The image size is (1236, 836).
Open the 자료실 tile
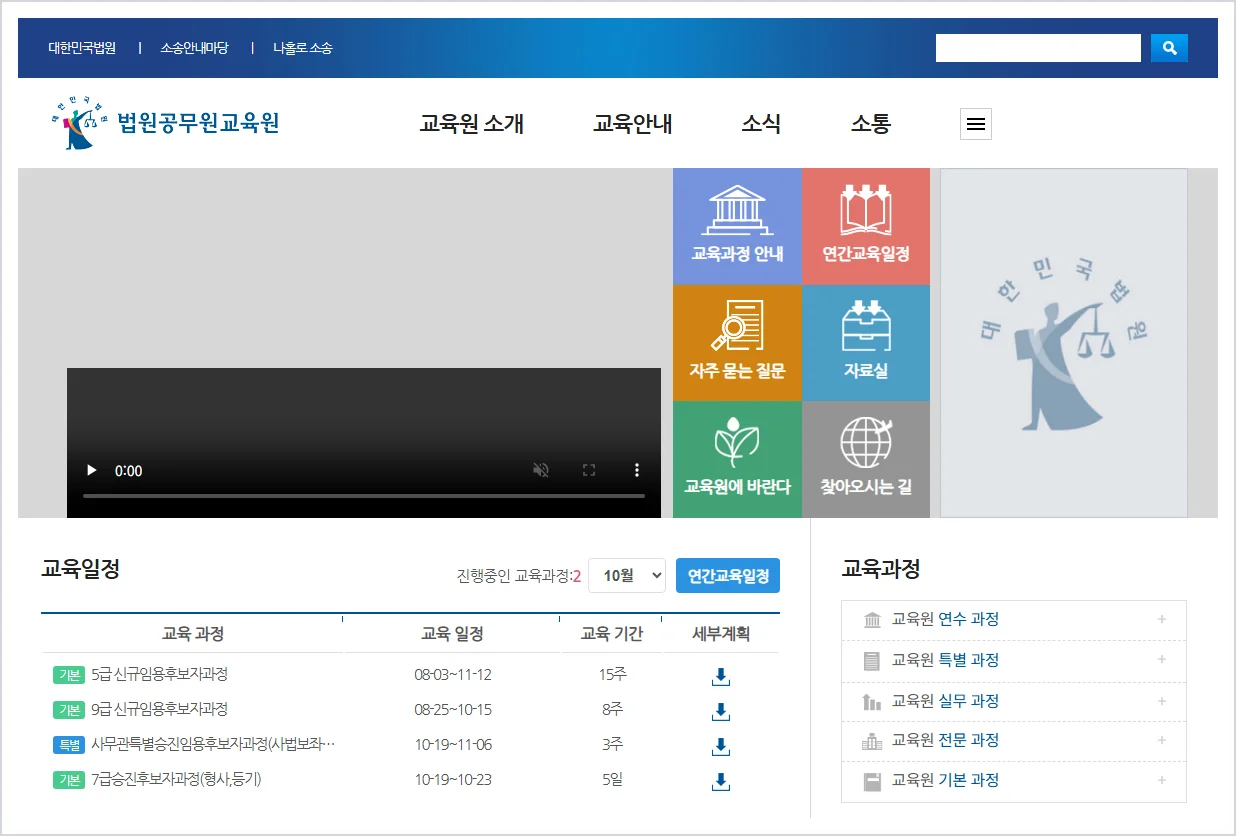[866, 343]
